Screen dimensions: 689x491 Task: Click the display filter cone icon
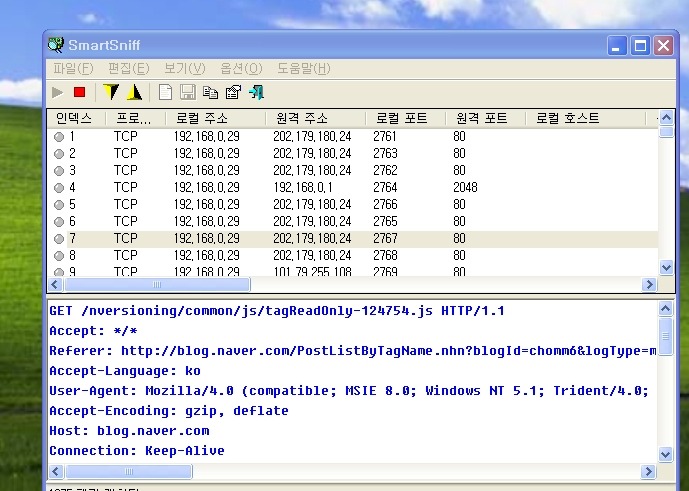coord(134,93)
